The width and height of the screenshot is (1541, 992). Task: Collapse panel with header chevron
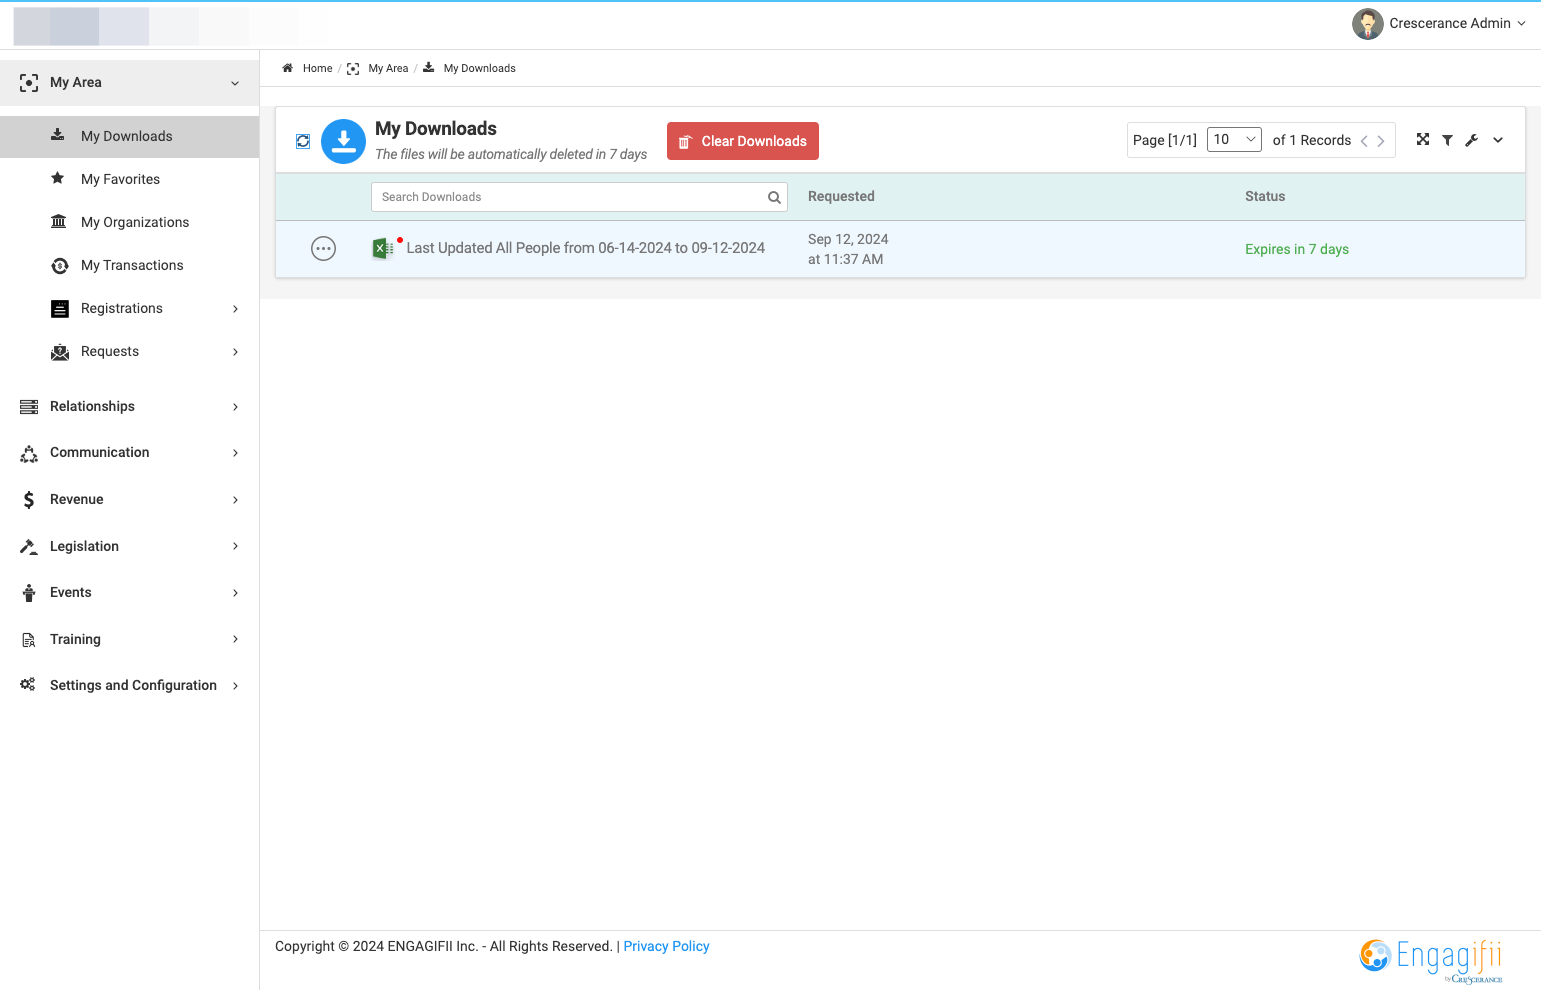[x=1498, y=141]
